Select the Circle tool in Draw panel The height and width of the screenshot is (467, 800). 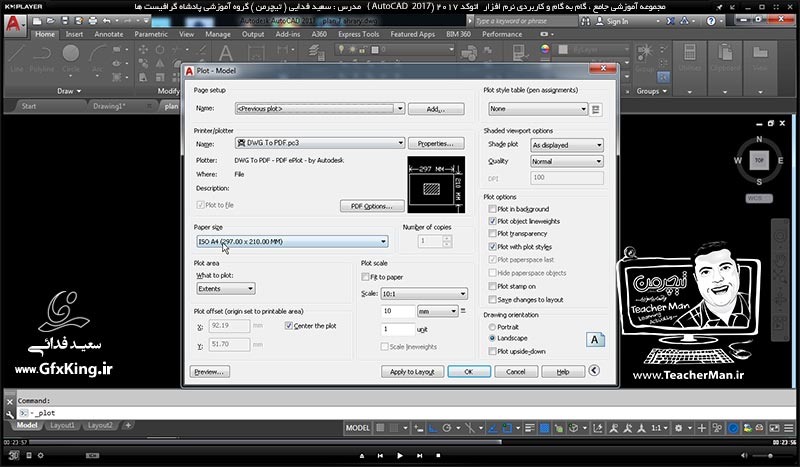coord(71,58)
